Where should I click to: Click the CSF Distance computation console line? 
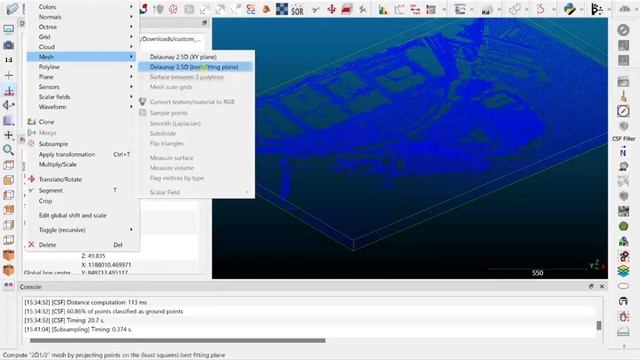click(86, 302)
